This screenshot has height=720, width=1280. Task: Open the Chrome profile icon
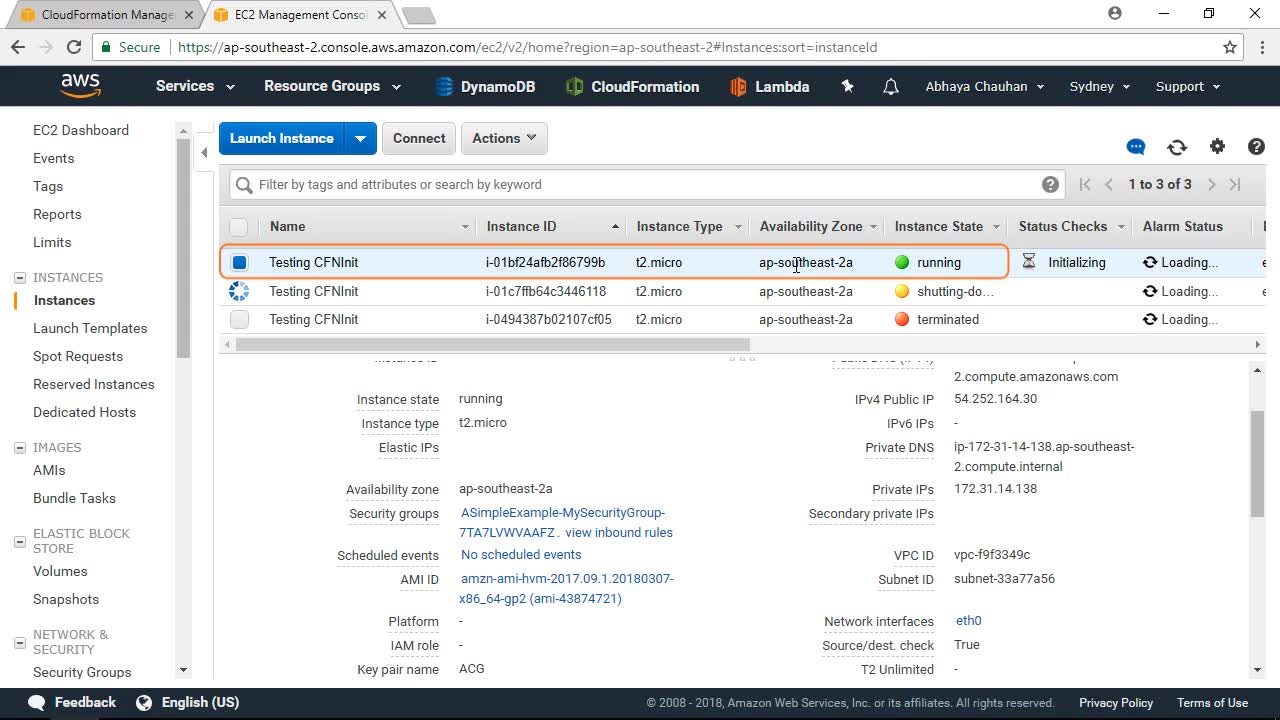point(1115,13)
